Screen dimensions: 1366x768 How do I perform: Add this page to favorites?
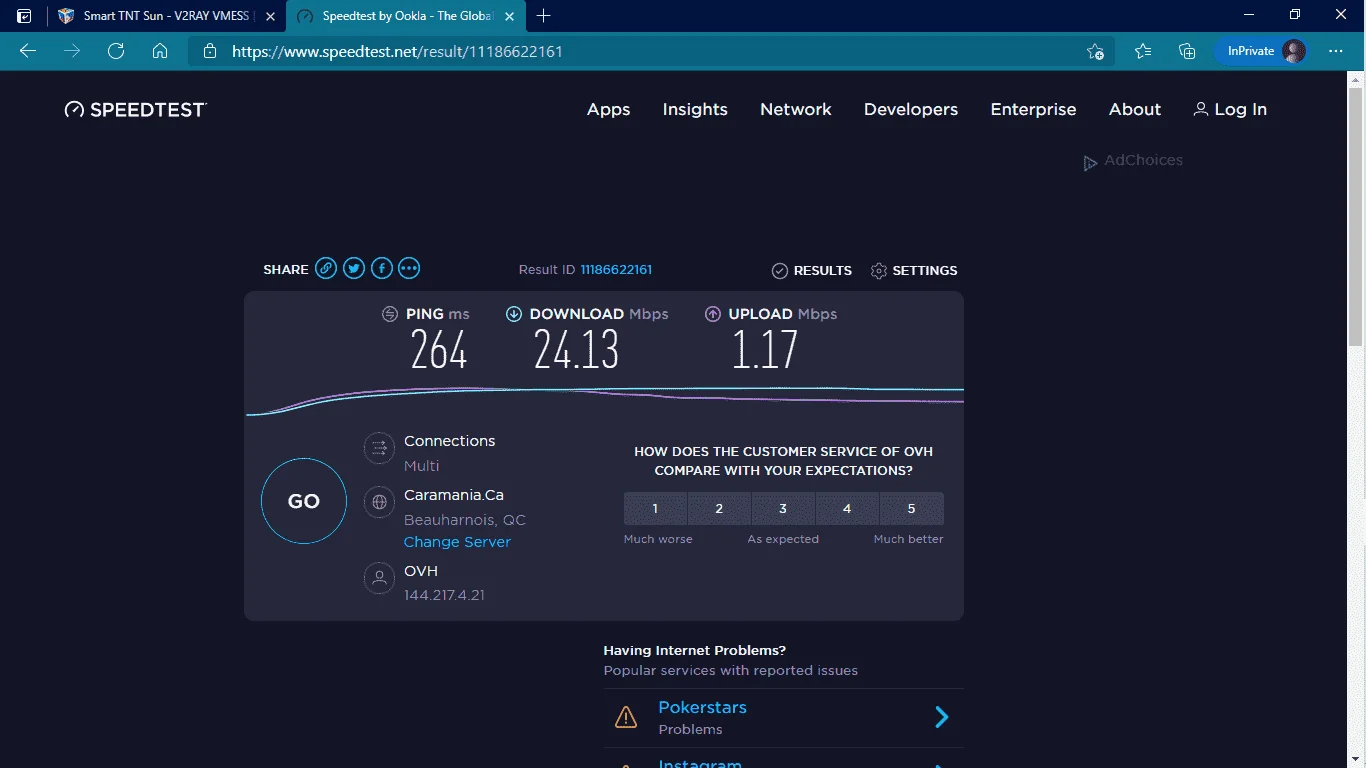click(1095, 51)
